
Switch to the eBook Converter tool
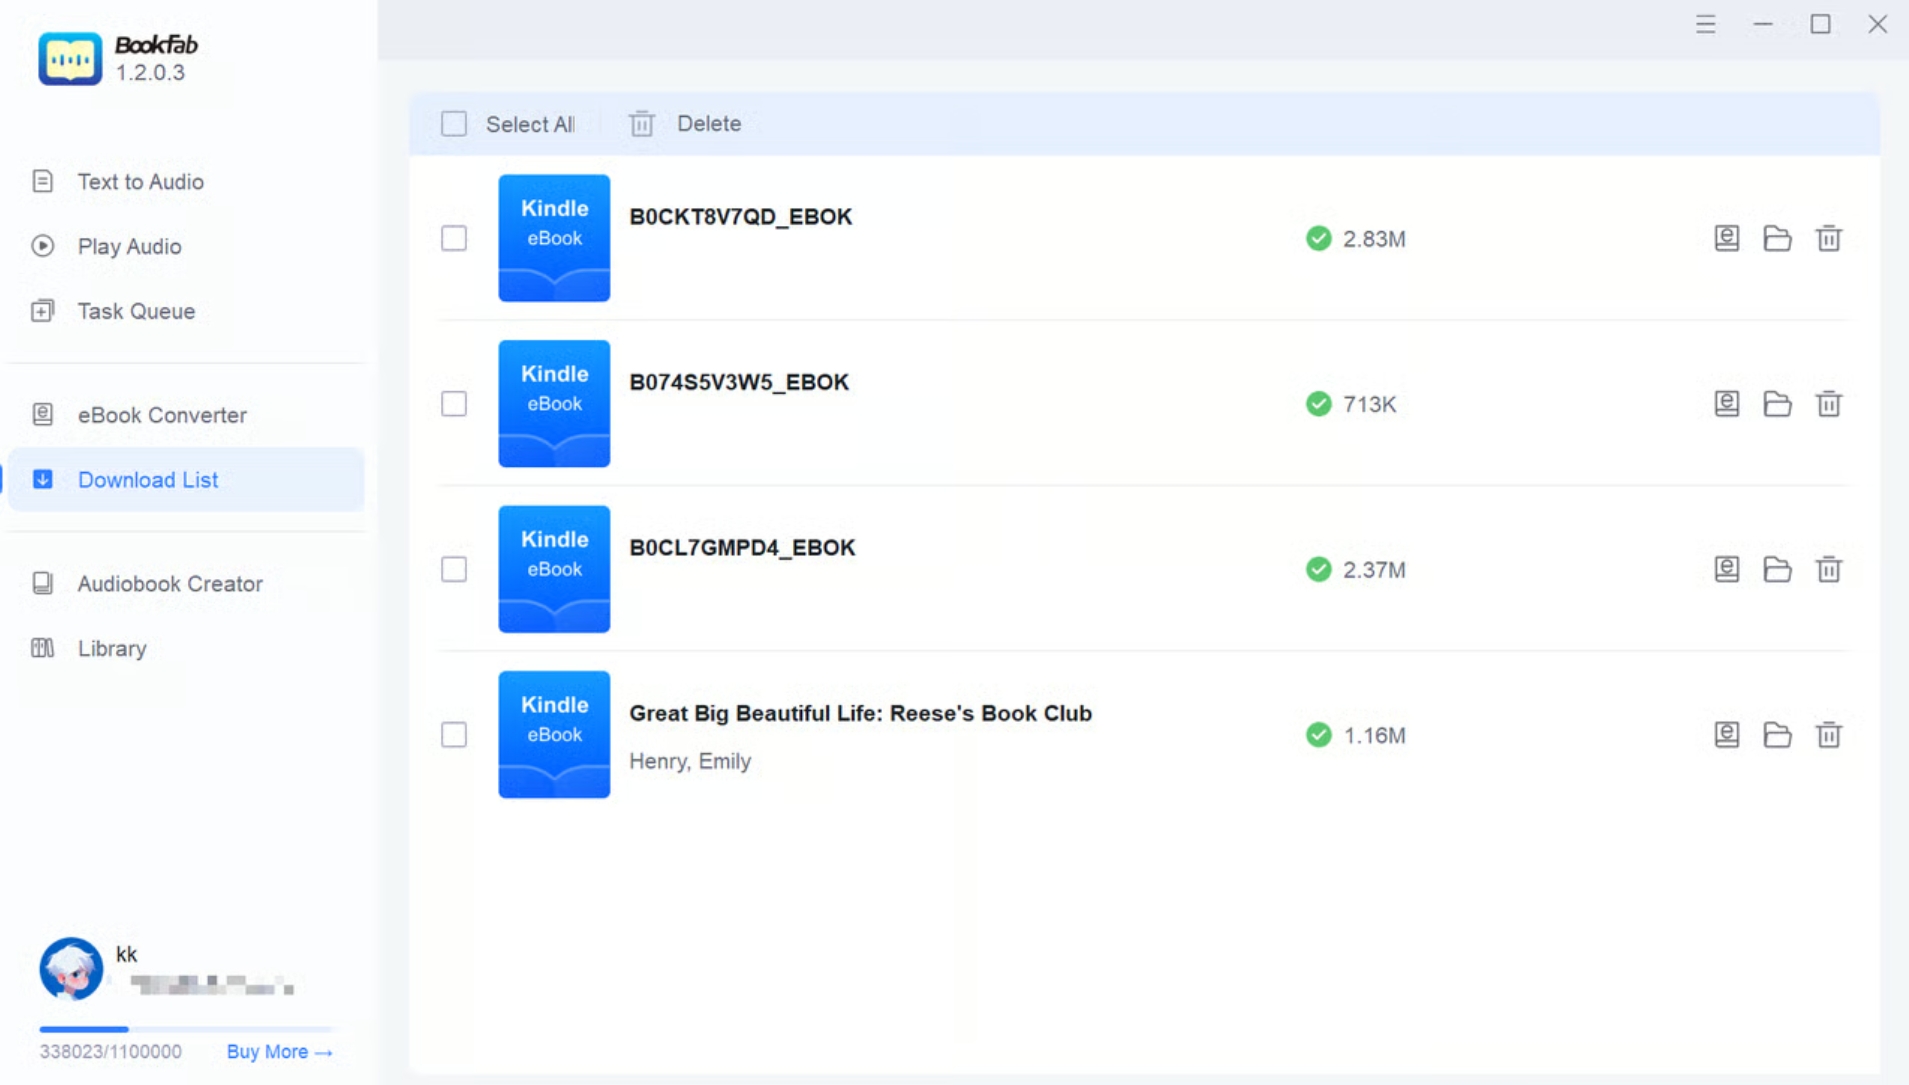pyautogui.click(x=162, y=414)
